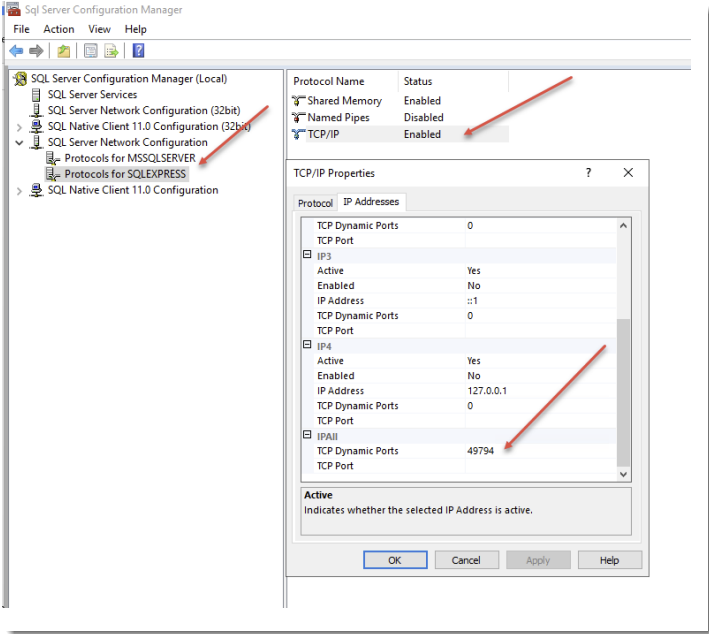
Task: Collapse the IPAll section
Action: (307, 435)
